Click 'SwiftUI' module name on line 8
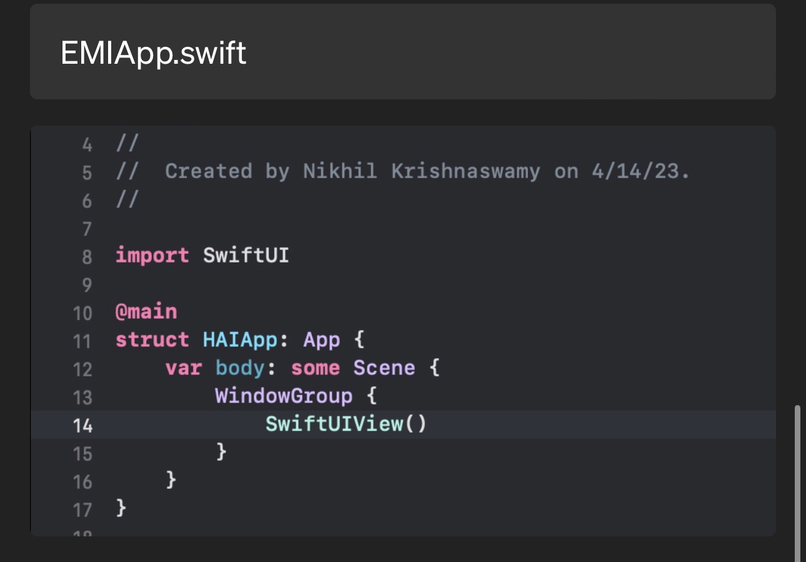 pos(246,255)
